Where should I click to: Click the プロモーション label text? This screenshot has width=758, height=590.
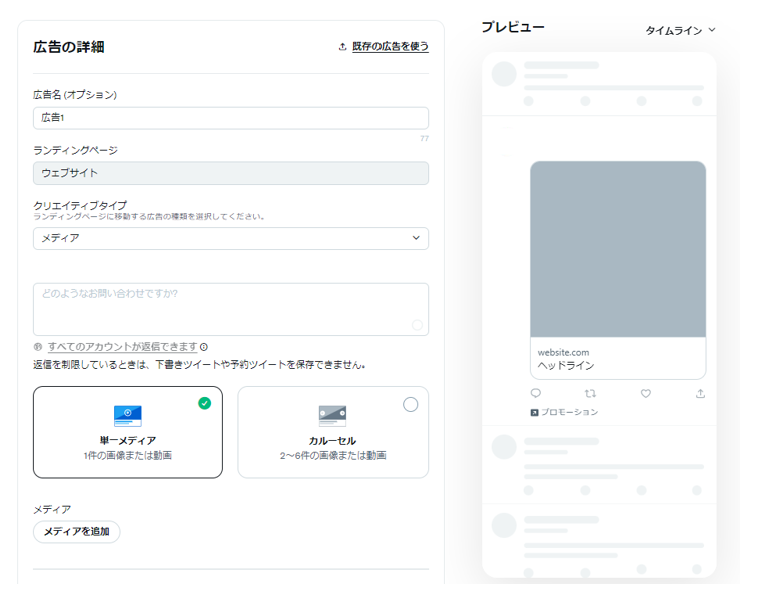569,412
